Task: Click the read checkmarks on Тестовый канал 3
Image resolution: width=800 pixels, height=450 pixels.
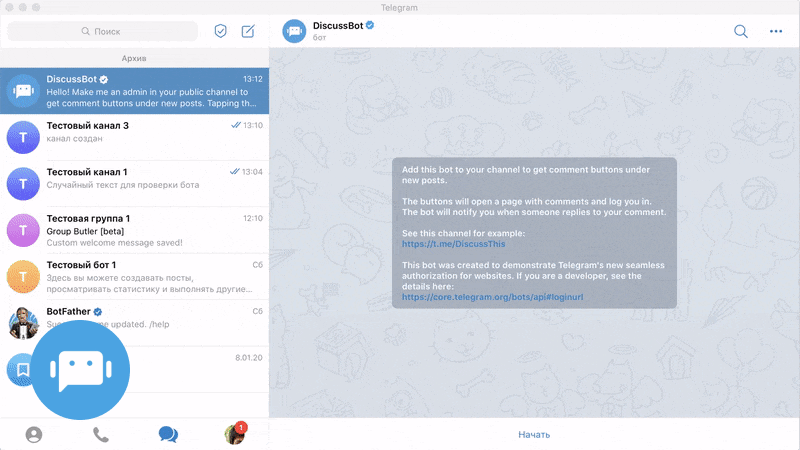Action: pos(235,125)
